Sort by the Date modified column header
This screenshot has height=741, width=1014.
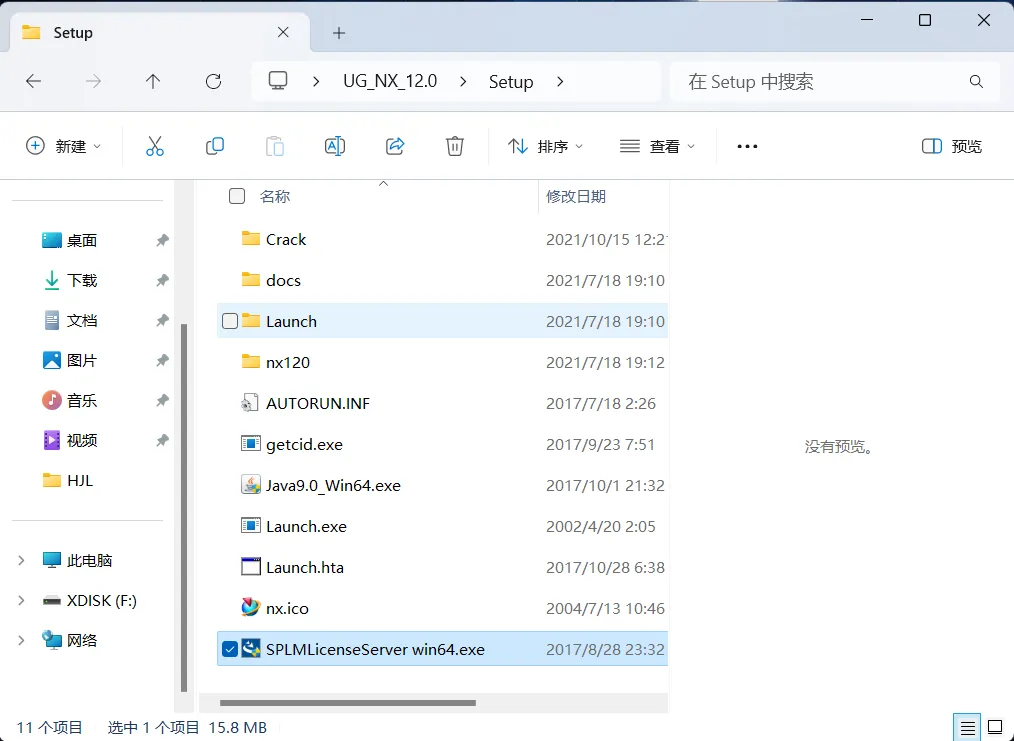pyautogui.click(x=576, y=196)
